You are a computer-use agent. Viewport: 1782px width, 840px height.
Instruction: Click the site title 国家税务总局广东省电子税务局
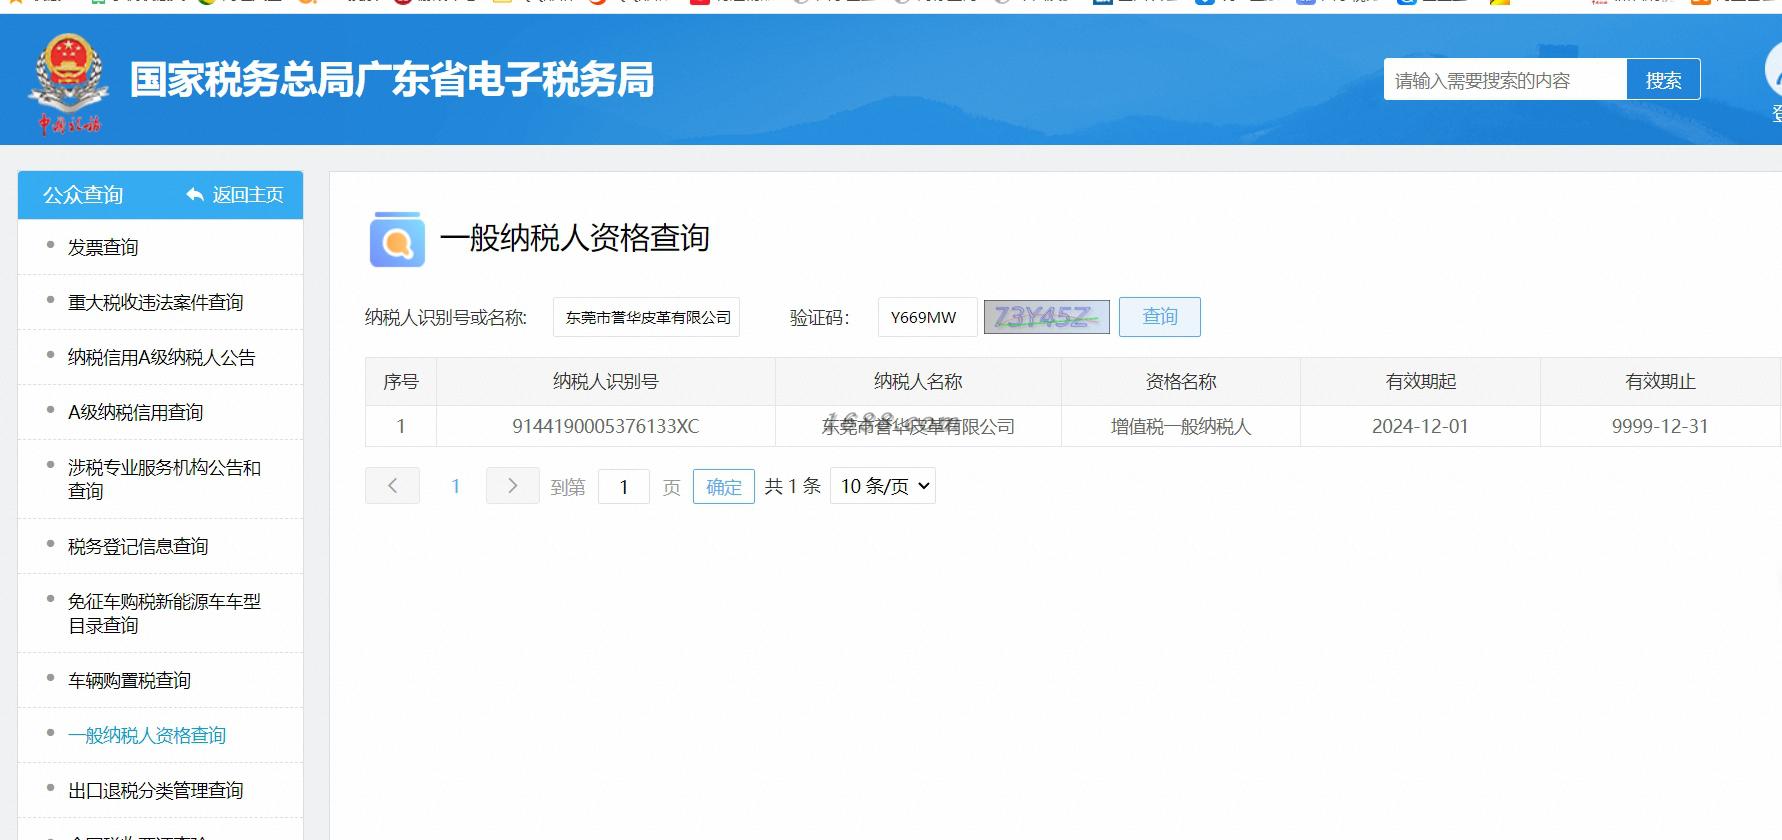(x=392, y=80)
